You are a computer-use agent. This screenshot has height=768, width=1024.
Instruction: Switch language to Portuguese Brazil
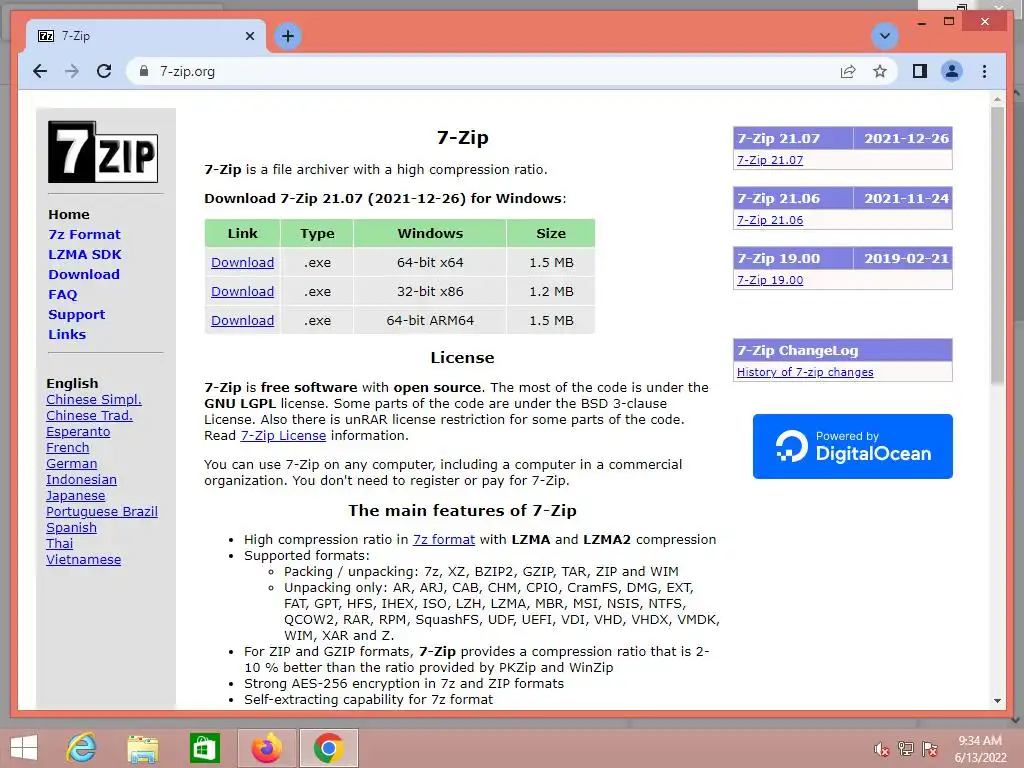(x=101, y=511)
